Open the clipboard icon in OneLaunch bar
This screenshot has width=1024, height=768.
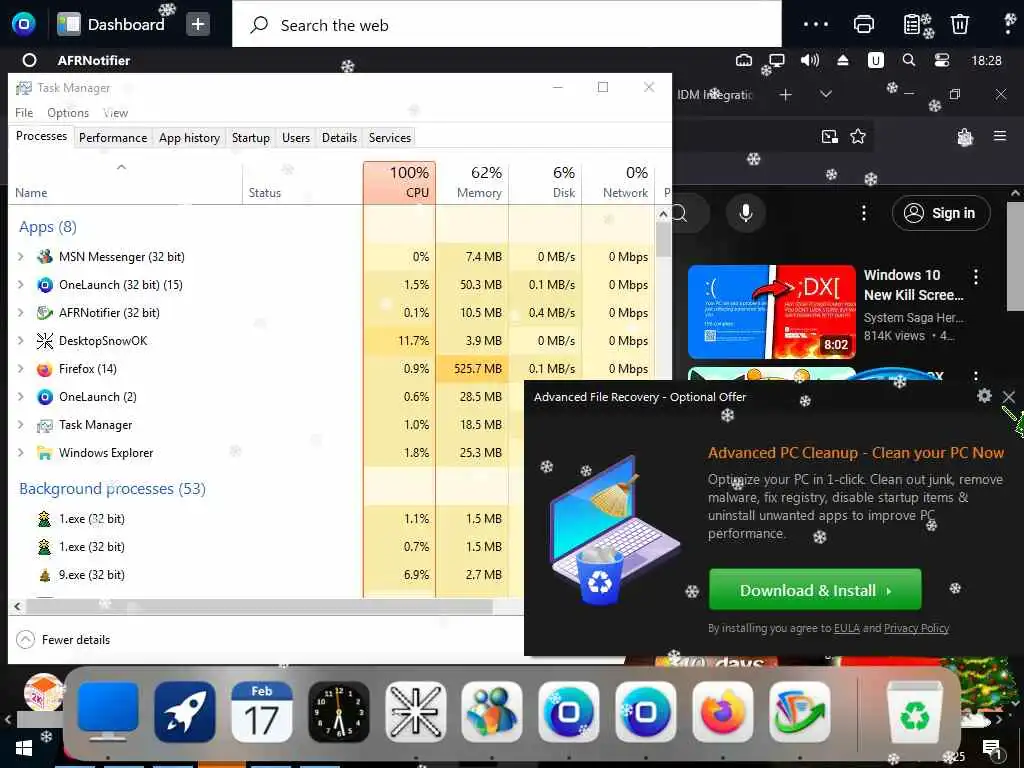pyautogui.click(x=913, y=24)
